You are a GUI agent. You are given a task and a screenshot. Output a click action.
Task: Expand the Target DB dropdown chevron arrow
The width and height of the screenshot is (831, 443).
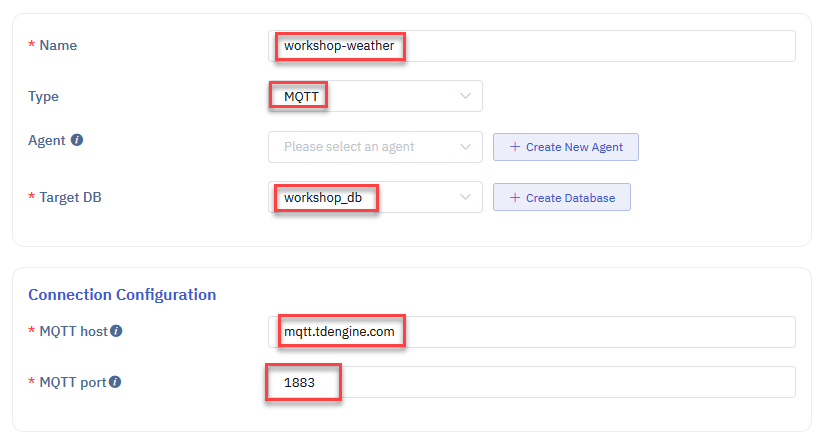465,198
